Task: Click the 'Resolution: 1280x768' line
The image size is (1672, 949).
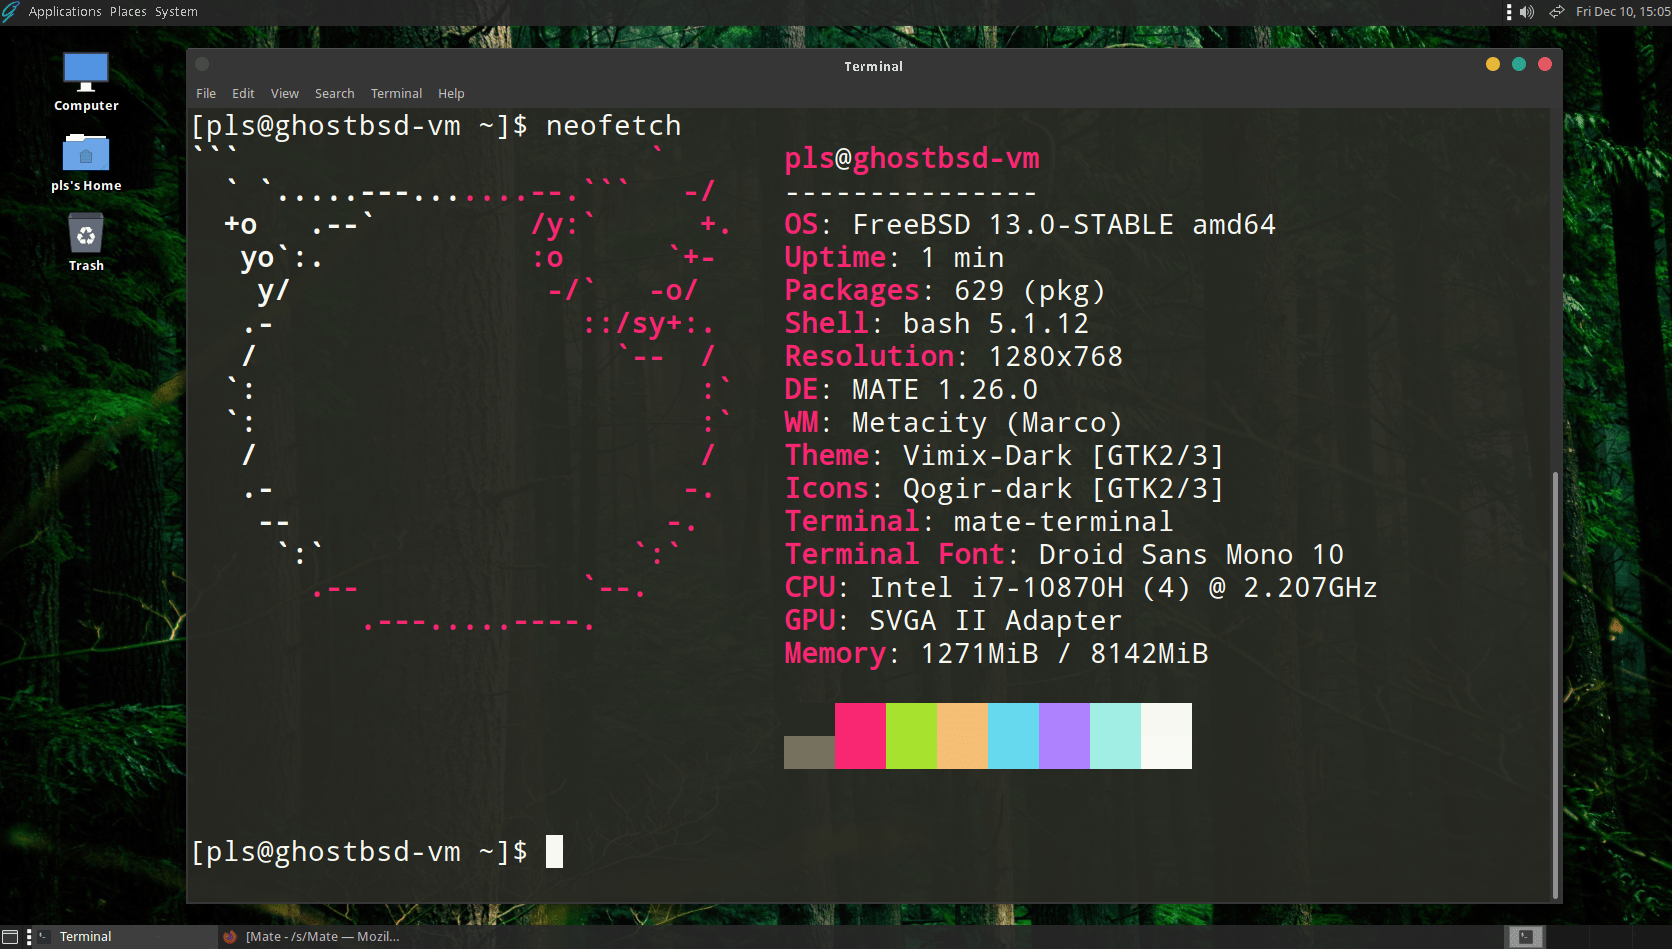Action: point(954,356)
